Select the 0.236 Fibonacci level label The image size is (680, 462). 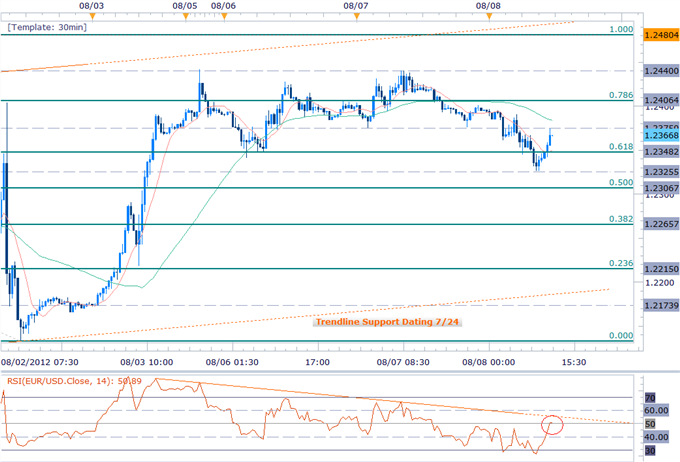pyautogui.click(x=621, y=263)
